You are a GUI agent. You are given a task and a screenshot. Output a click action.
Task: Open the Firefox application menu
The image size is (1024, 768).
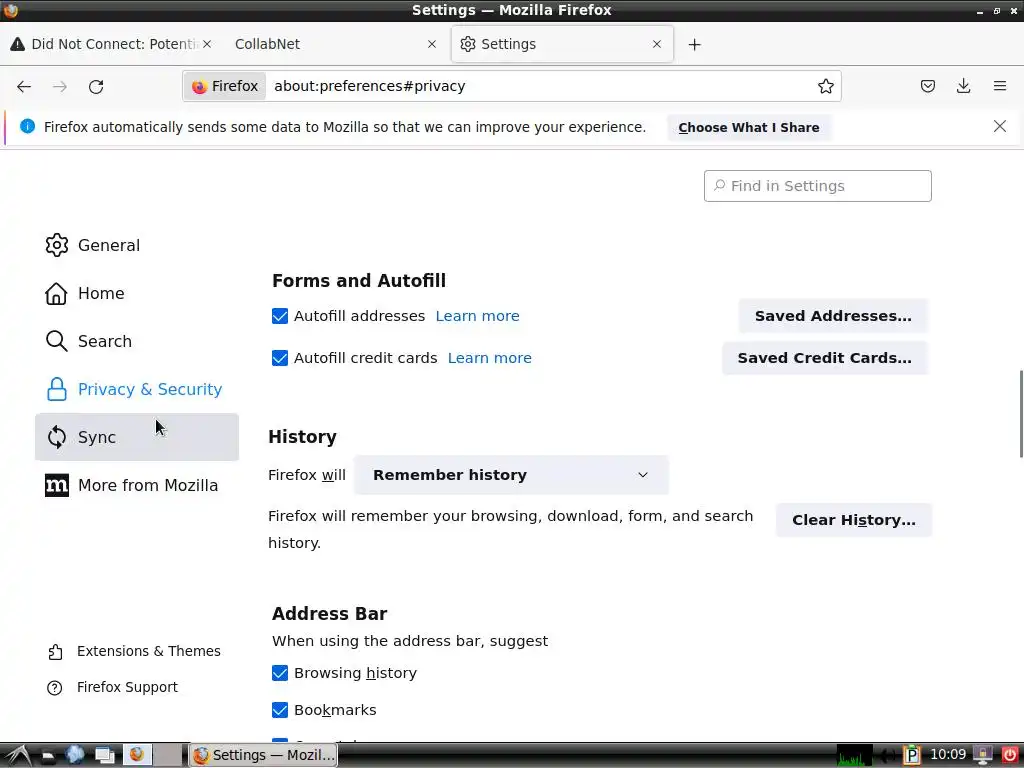tap(1000, 86)
